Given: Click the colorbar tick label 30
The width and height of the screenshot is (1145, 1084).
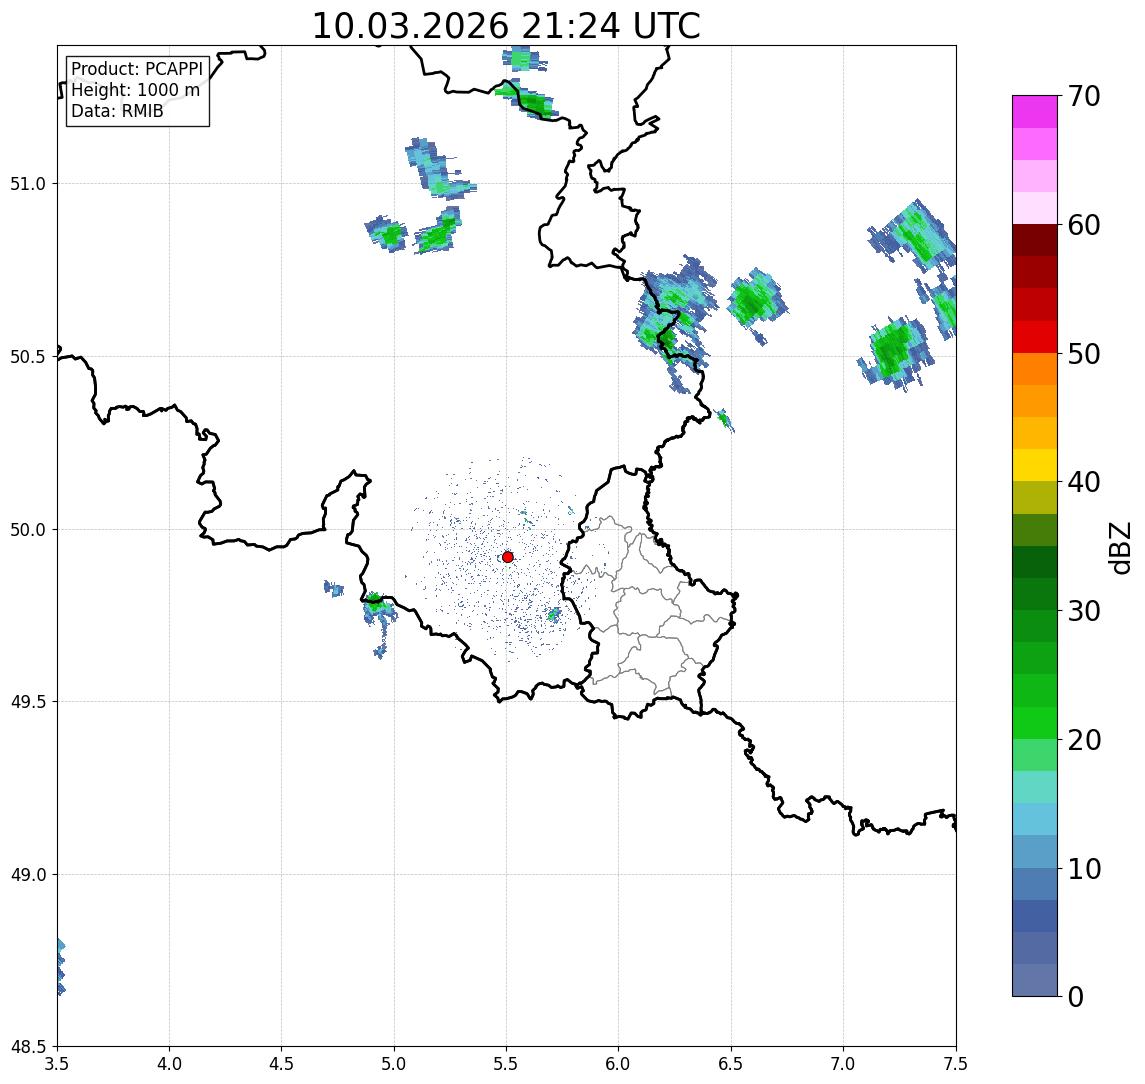Looking at the screenshot, I should pos(1084,611).
